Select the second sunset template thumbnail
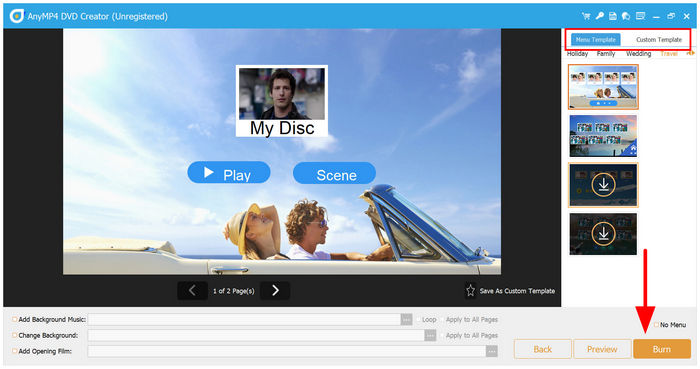700x369 pixels. (603, 136)
